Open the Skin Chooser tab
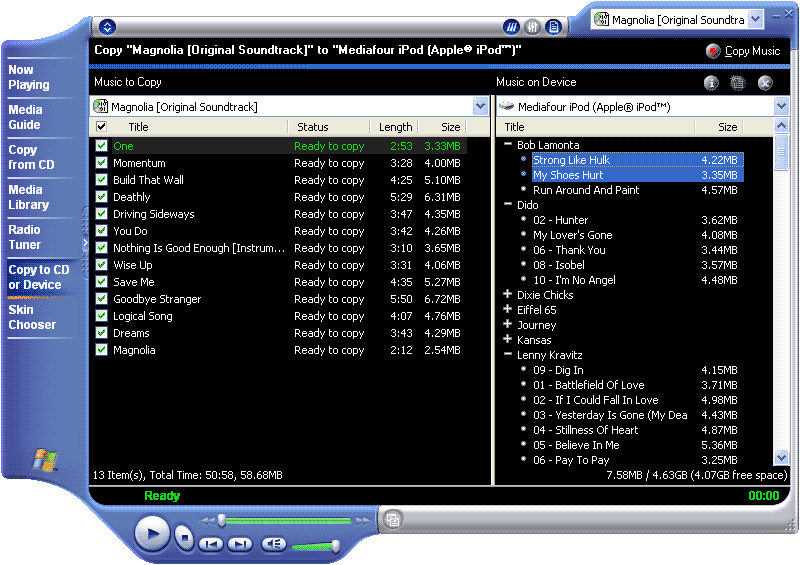 (x=32, y=317)
